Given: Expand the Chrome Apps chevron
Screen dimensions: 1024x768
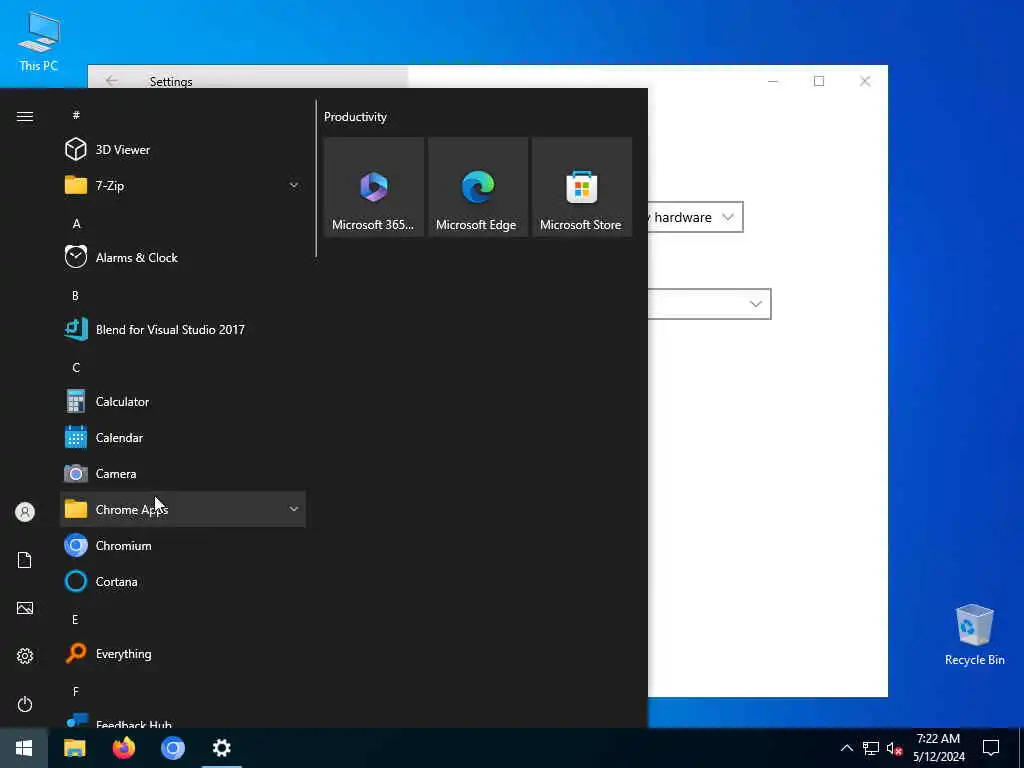Looking at the screenshot, I should [x=294, y=509].
